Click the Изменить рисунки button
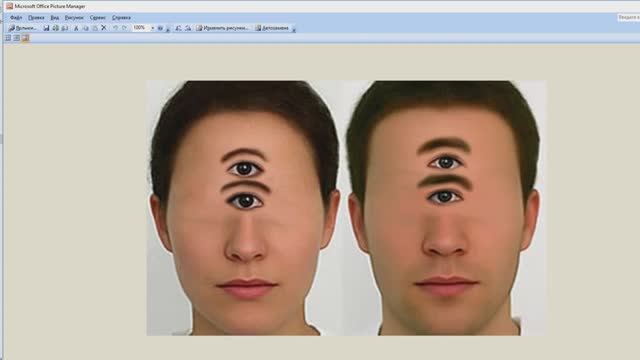Screen dimensions: 640x360 [x=222, y=28]
